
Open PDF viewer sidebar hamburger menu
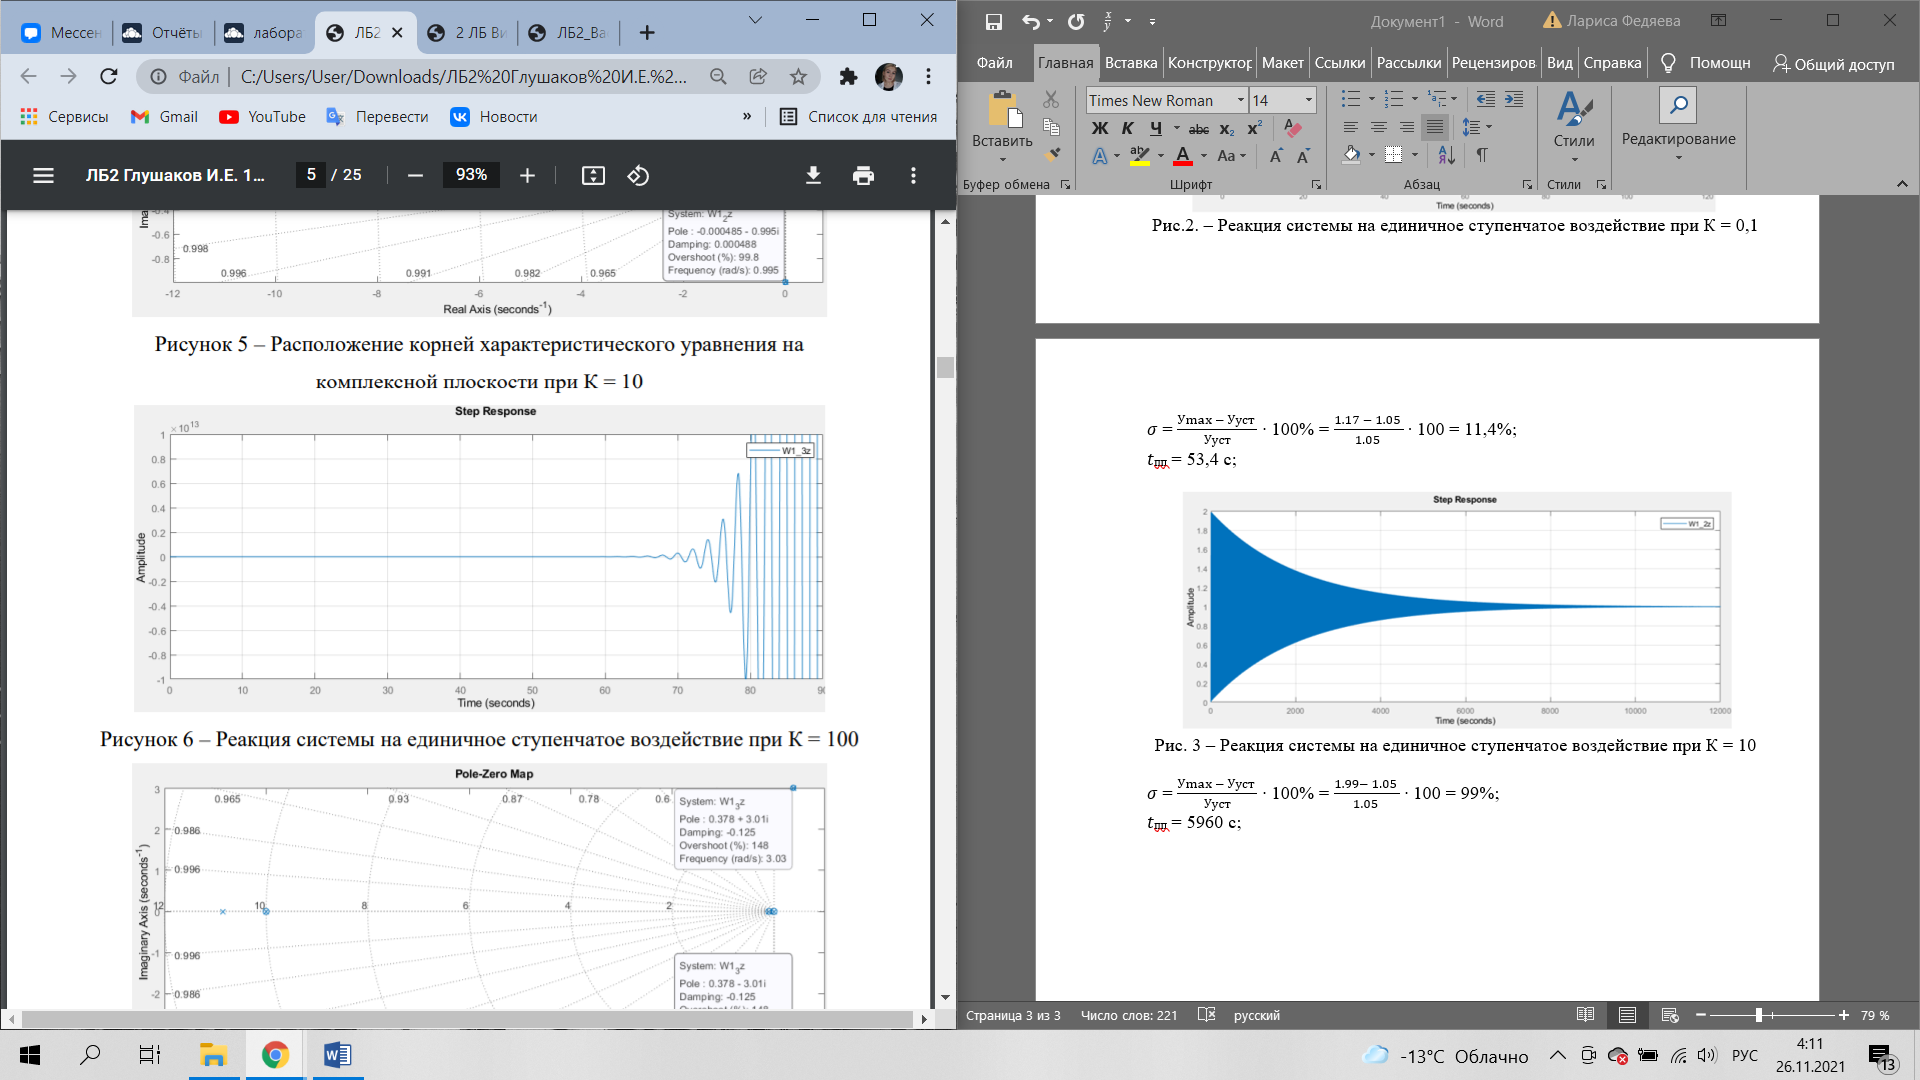coord(43,175)
